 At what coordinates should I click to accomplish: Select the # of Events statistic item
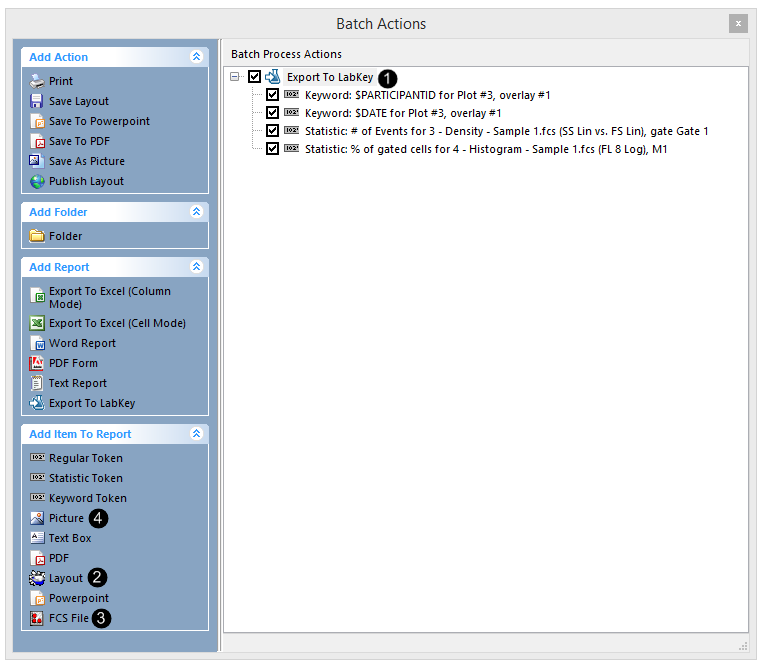(x=506, y=131)
